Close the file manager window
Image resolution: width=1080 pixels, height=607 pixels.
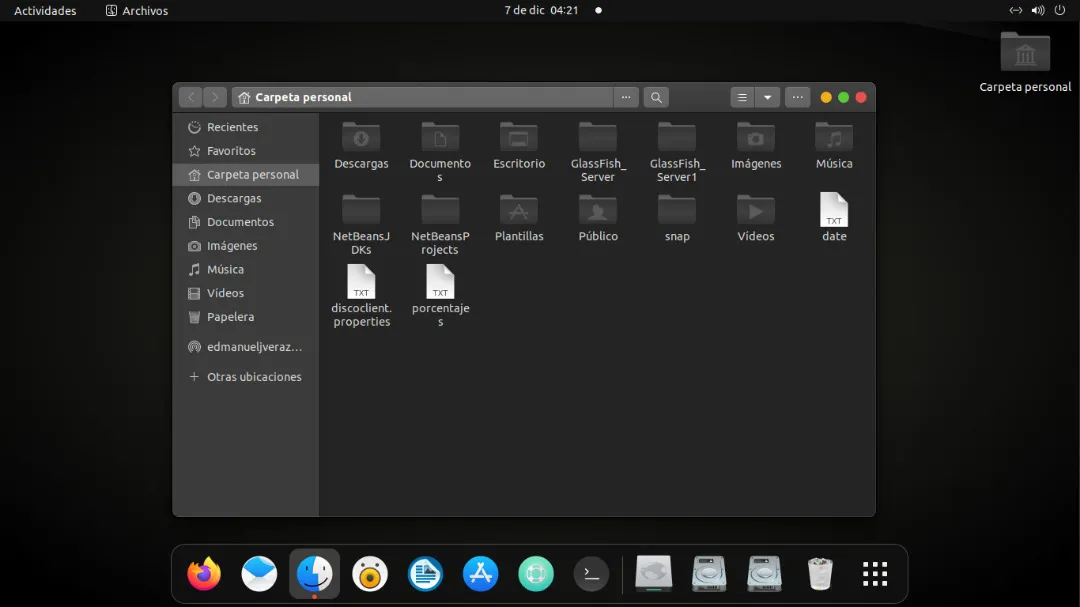pos(861,97)
